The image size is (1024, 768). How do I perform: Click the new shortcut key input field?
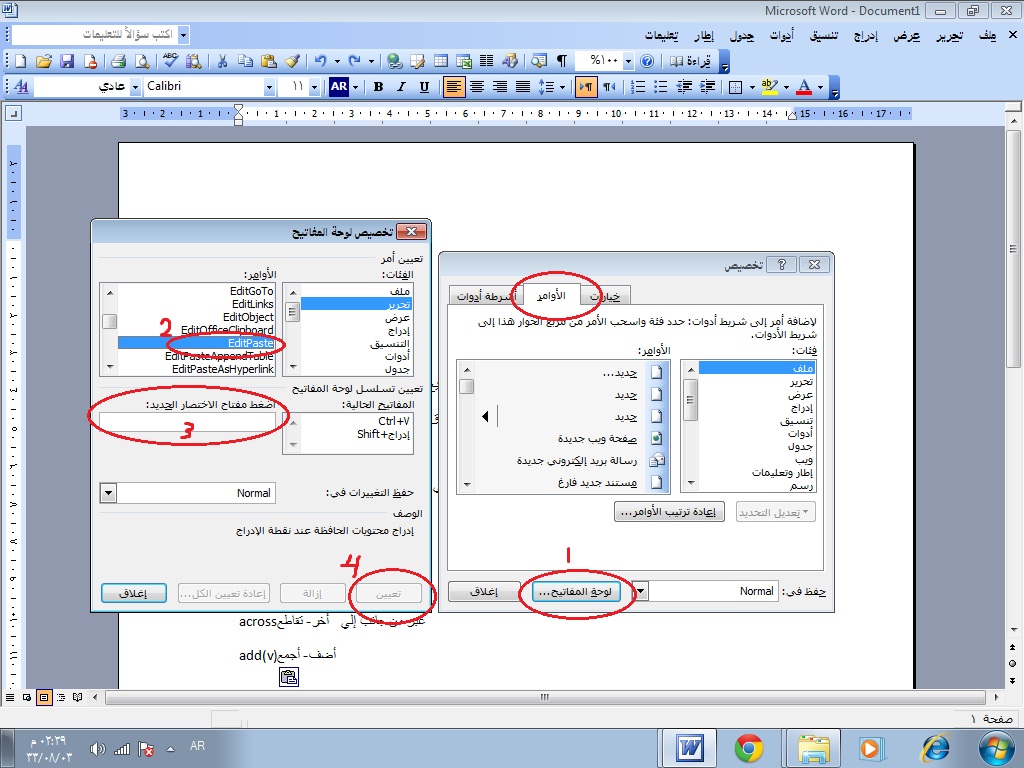(187, 423)
